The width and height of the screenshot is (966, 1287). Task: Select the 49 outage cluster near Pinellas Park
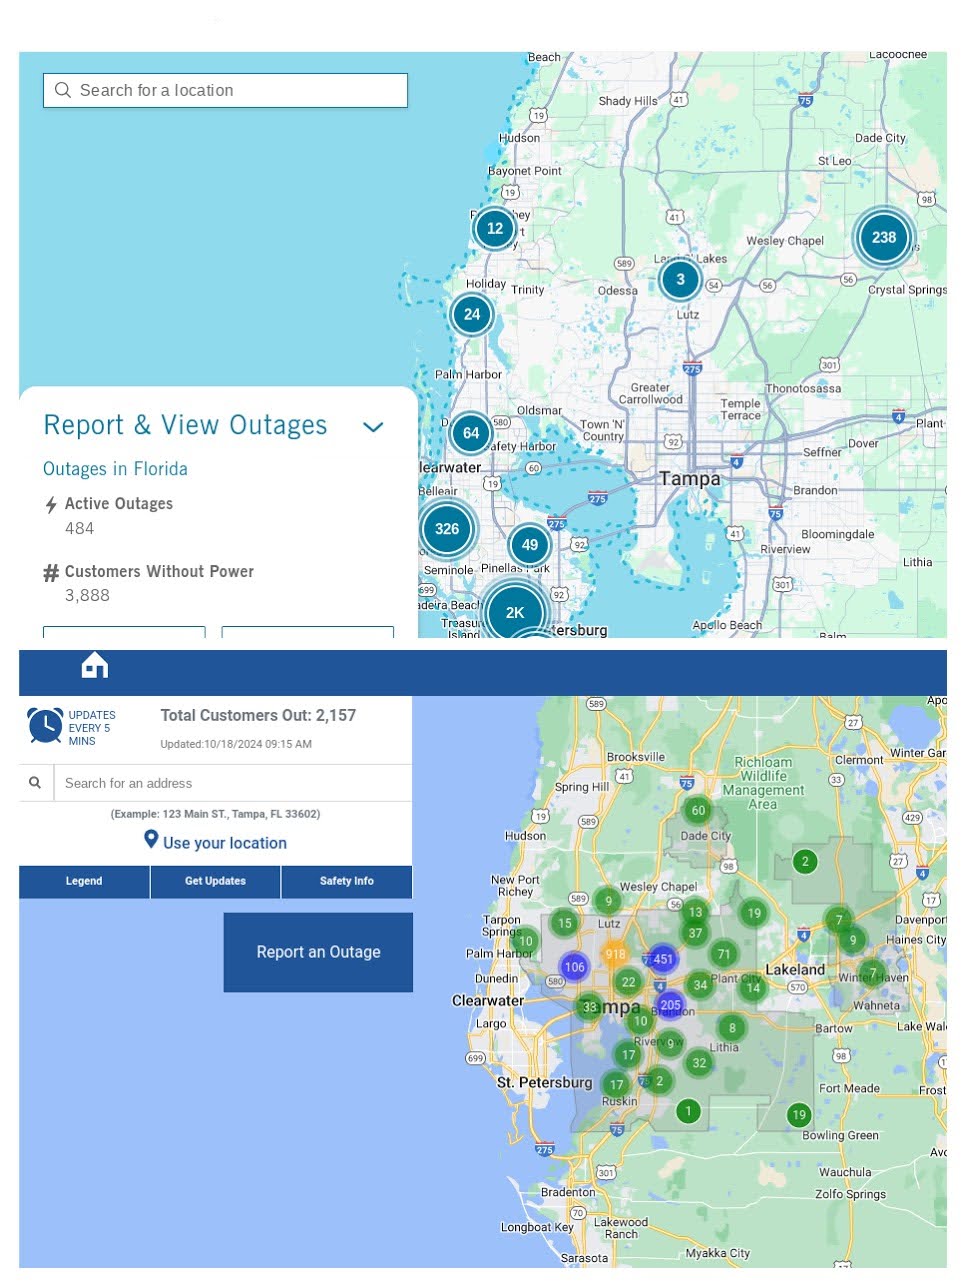pos(530,545)
